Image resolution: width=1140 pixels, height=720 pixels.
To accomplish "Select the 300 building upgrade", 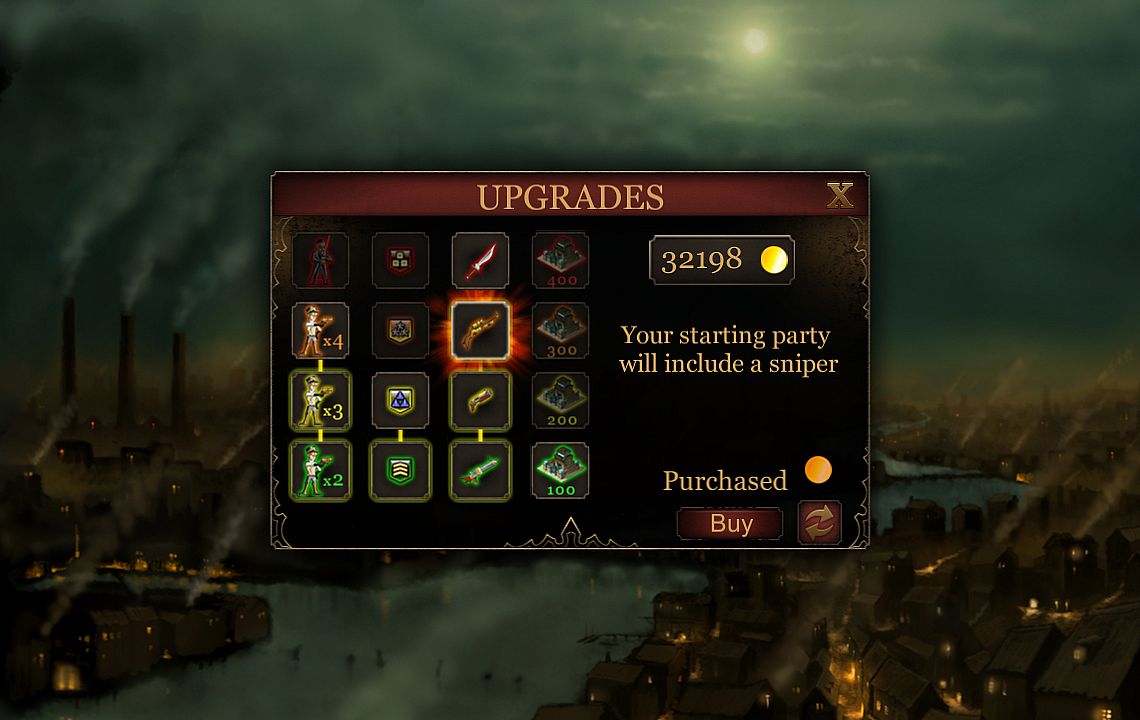I will point(561,331).
